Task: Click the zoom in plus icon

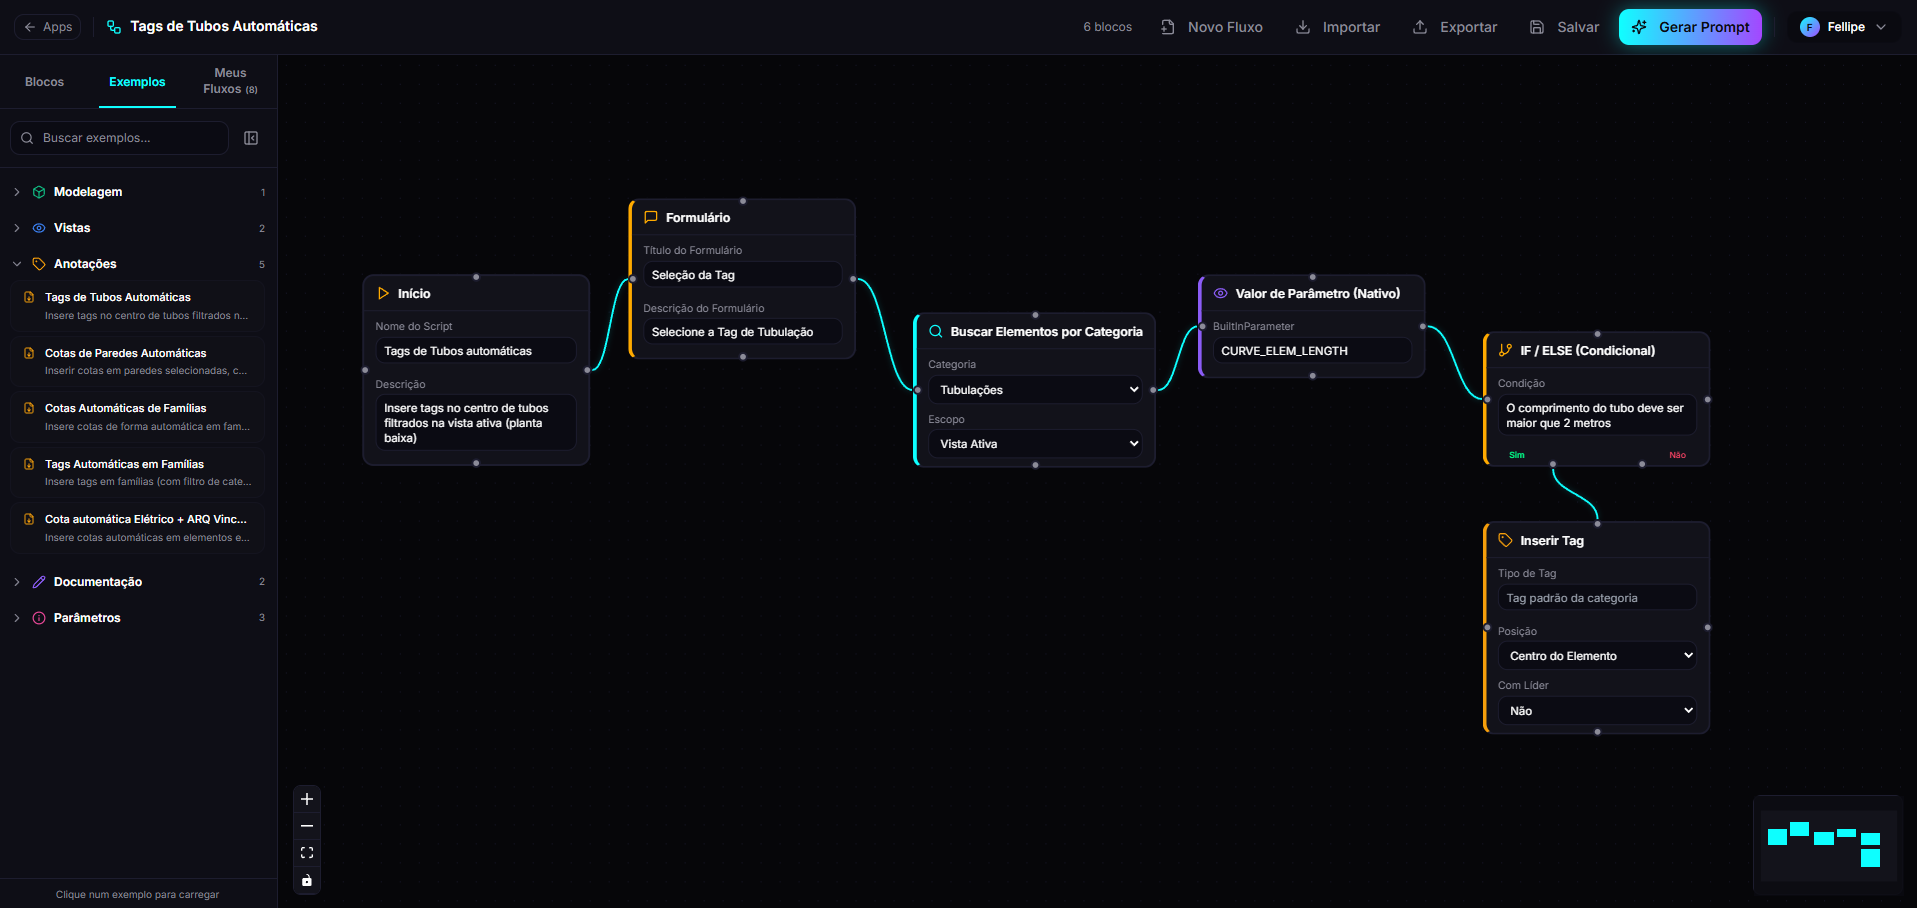Action: click(307, 799)
